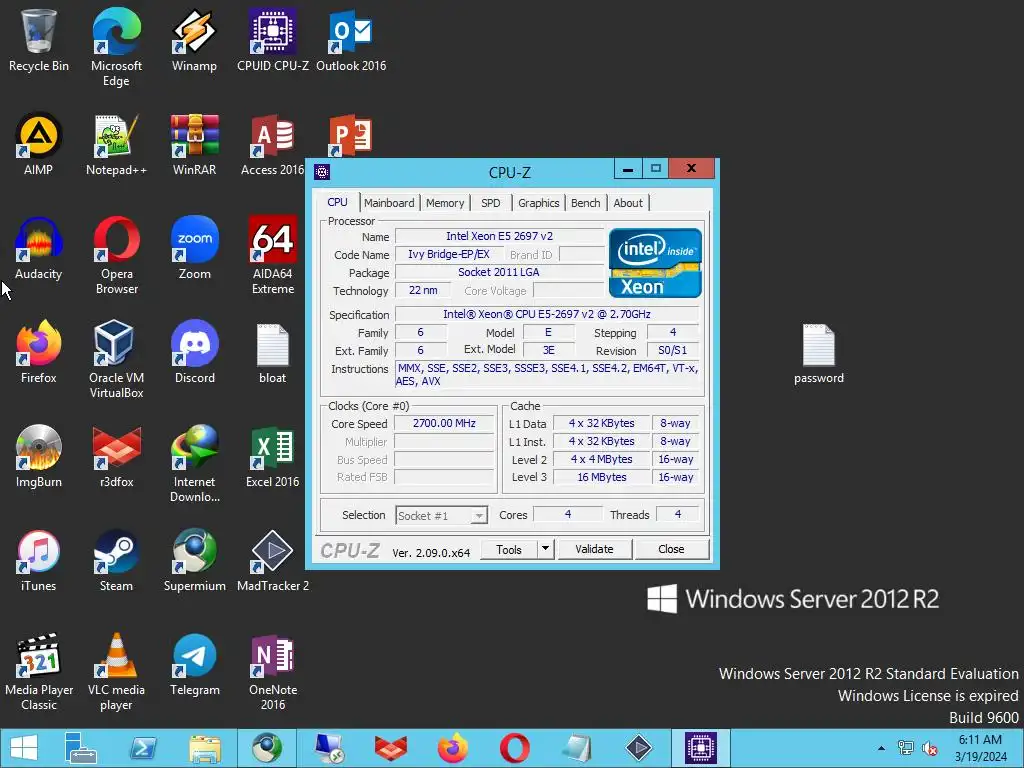Open the Tools dropdown arrow
The width and height of the screenshot is (1024, 768).
pos(545,549)
